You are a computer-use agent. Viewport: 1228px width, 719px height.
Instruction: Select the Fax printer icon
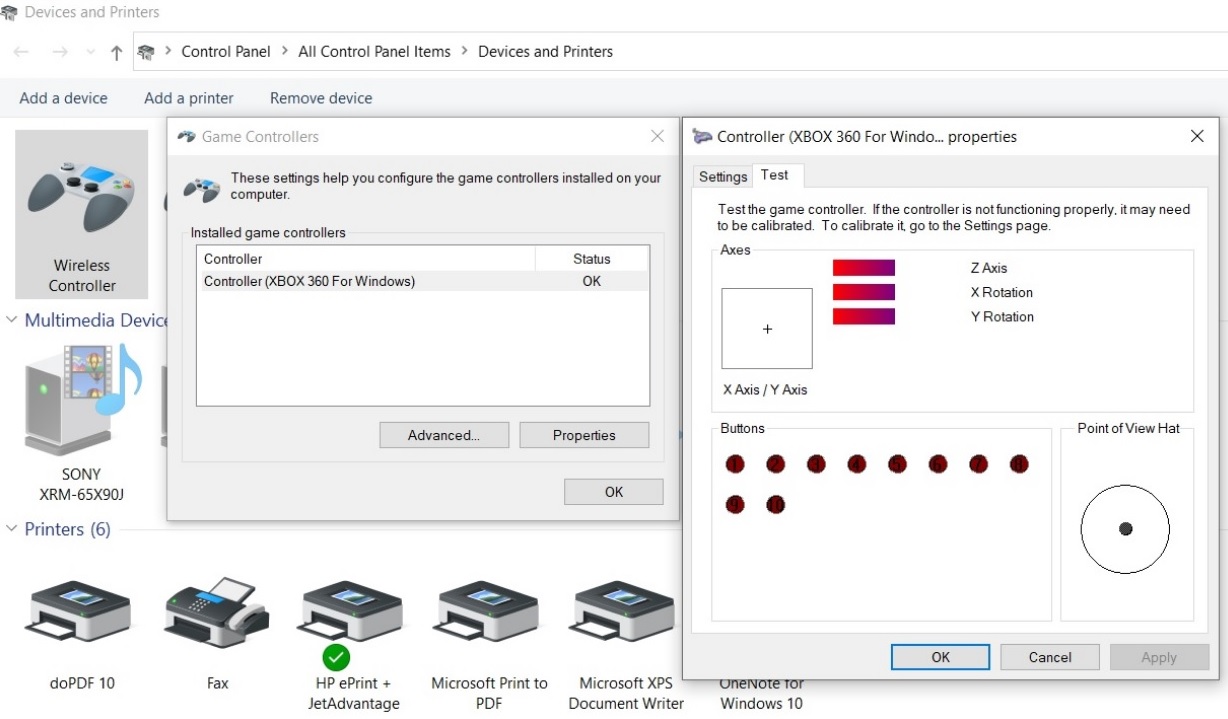tap(217, 610)
